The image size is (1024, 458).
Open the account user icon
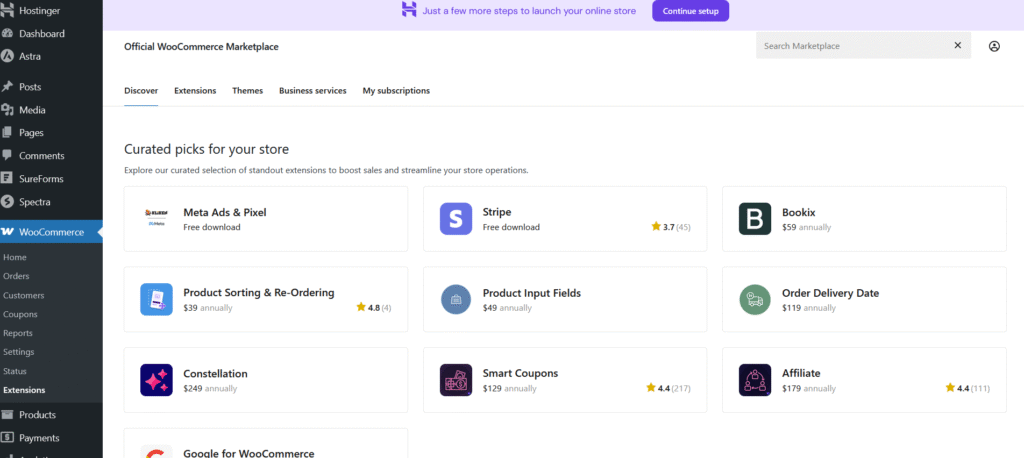[x=994, y=46]
